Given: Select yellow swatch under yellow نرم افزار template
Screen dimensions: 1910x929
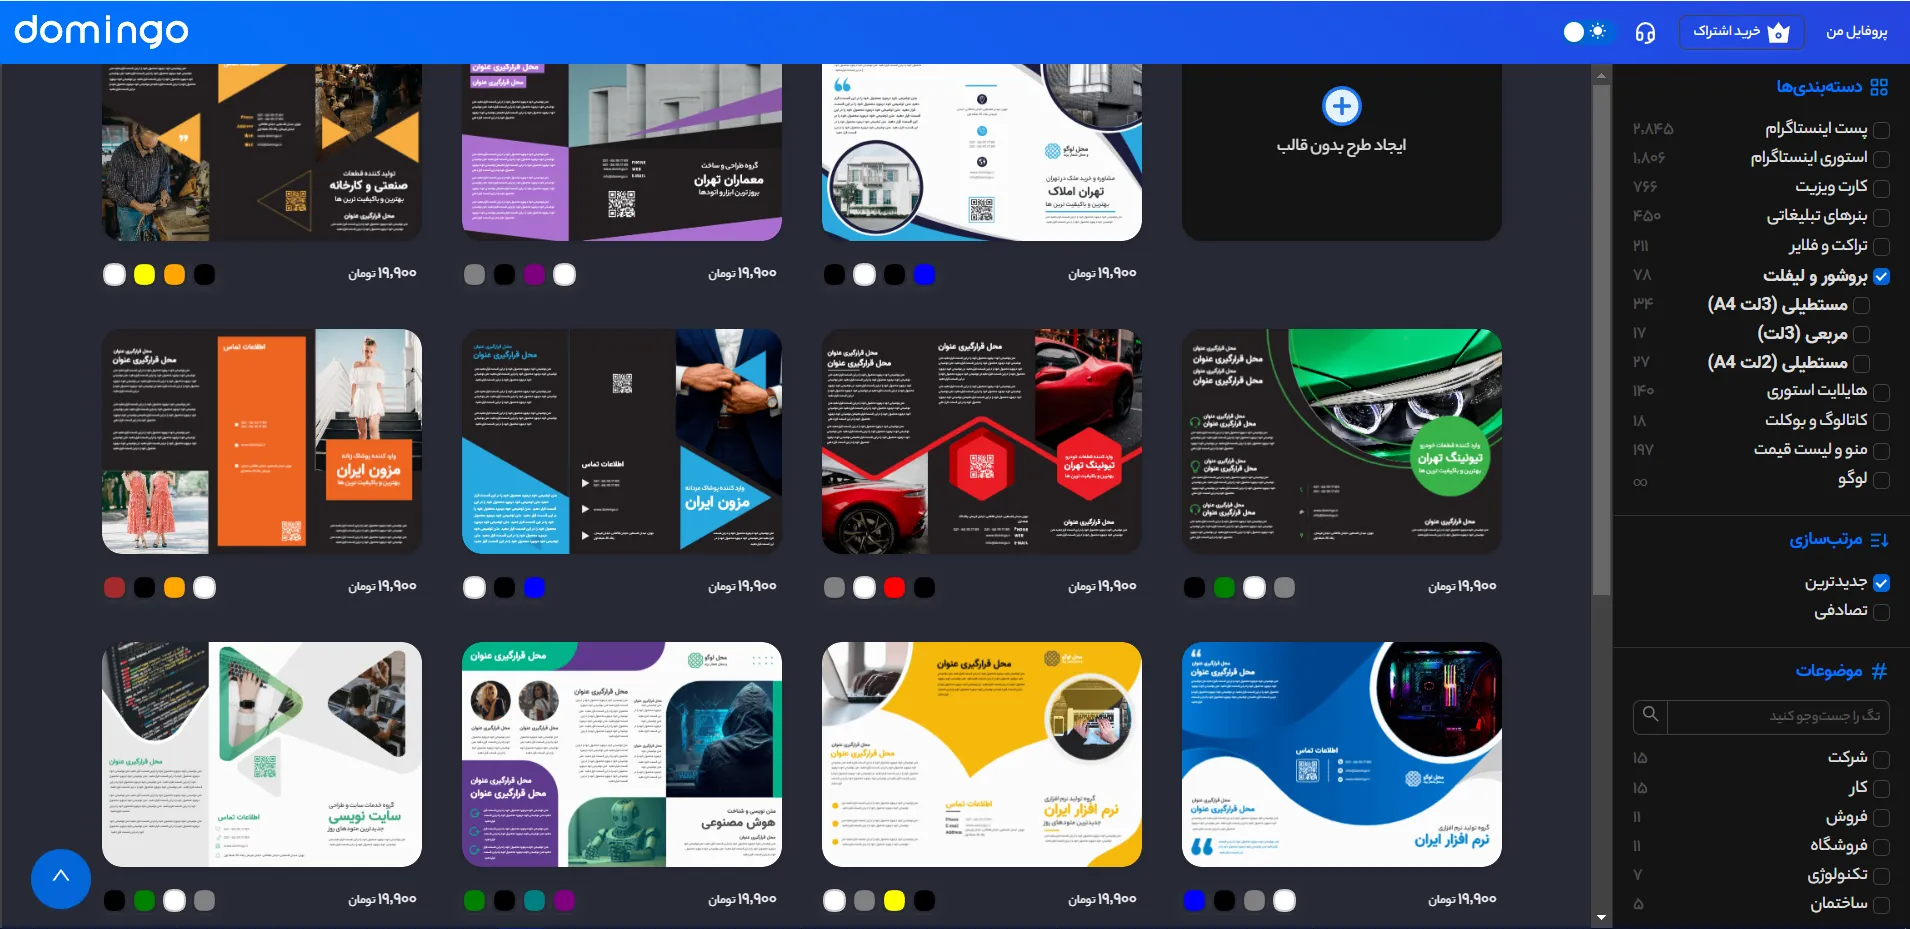Looking at the screenshot, I should (x=895, y=901).
